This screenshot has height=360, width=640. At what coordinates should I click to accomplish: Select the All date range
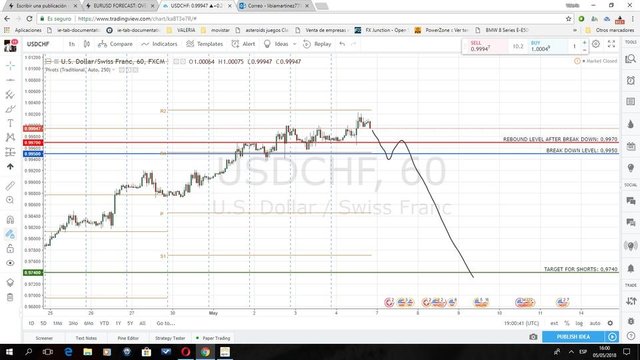[142, 323]
